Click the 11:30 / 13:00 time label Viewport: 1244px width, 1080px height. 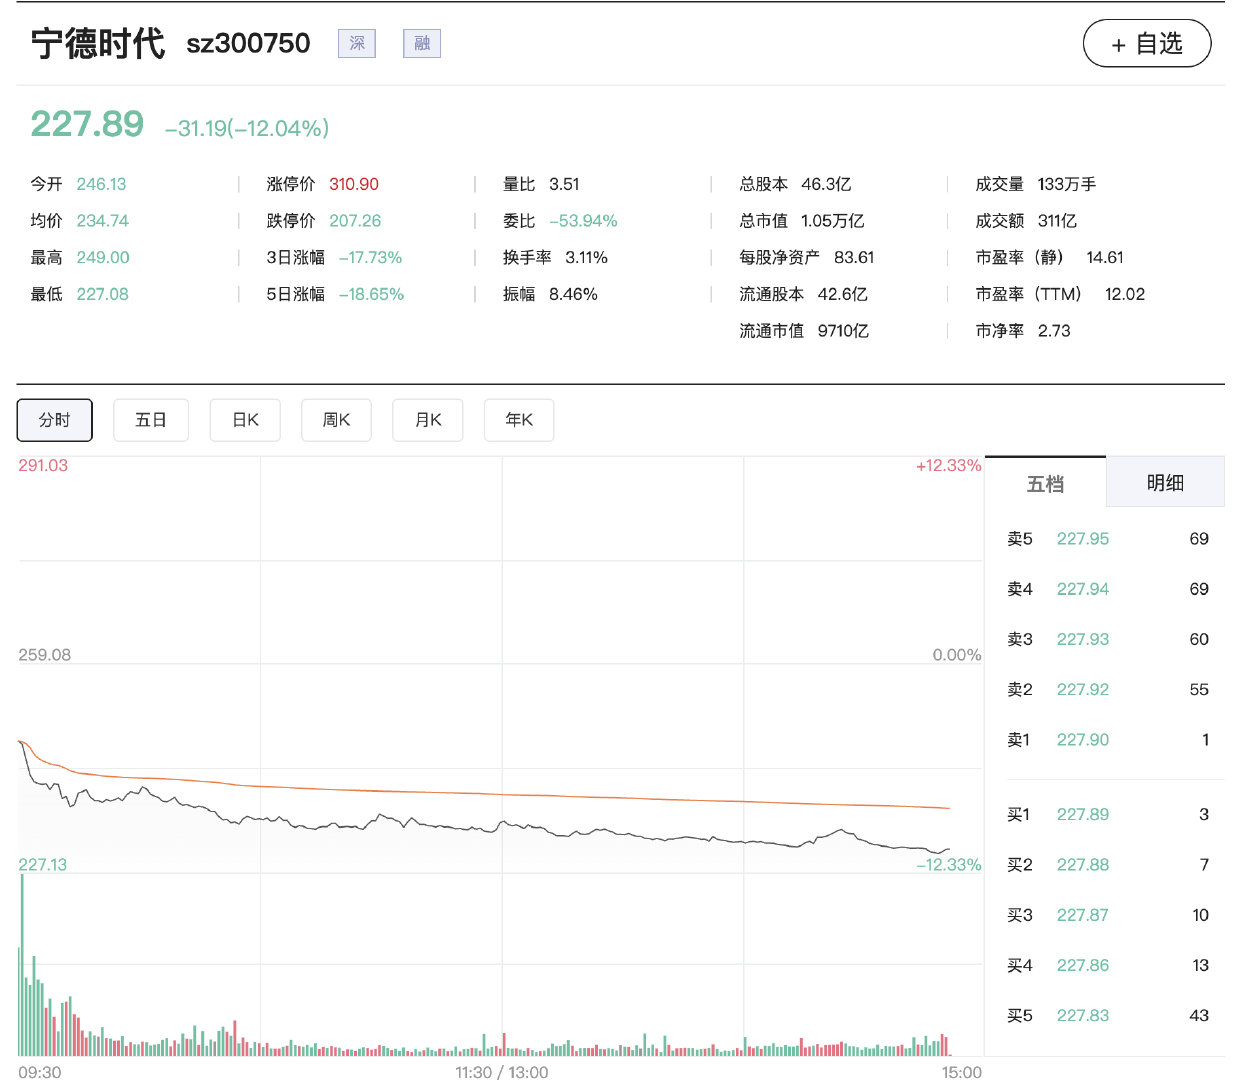pyautogui.click(x=502, y=1072)
